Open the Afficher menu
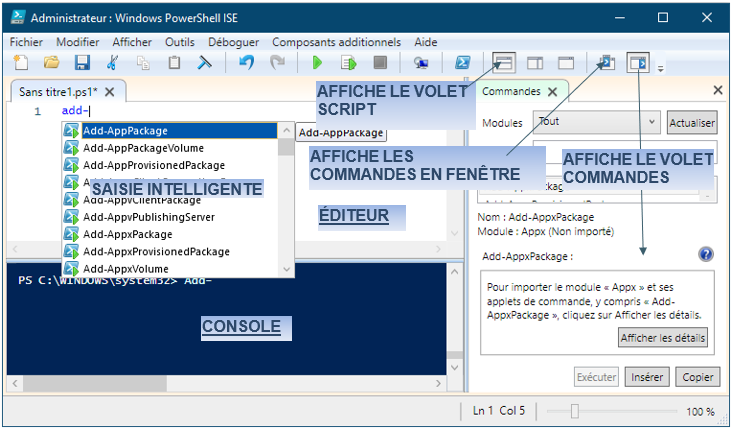The height and width of the screenshot is (429, 735). coord(132,42)
